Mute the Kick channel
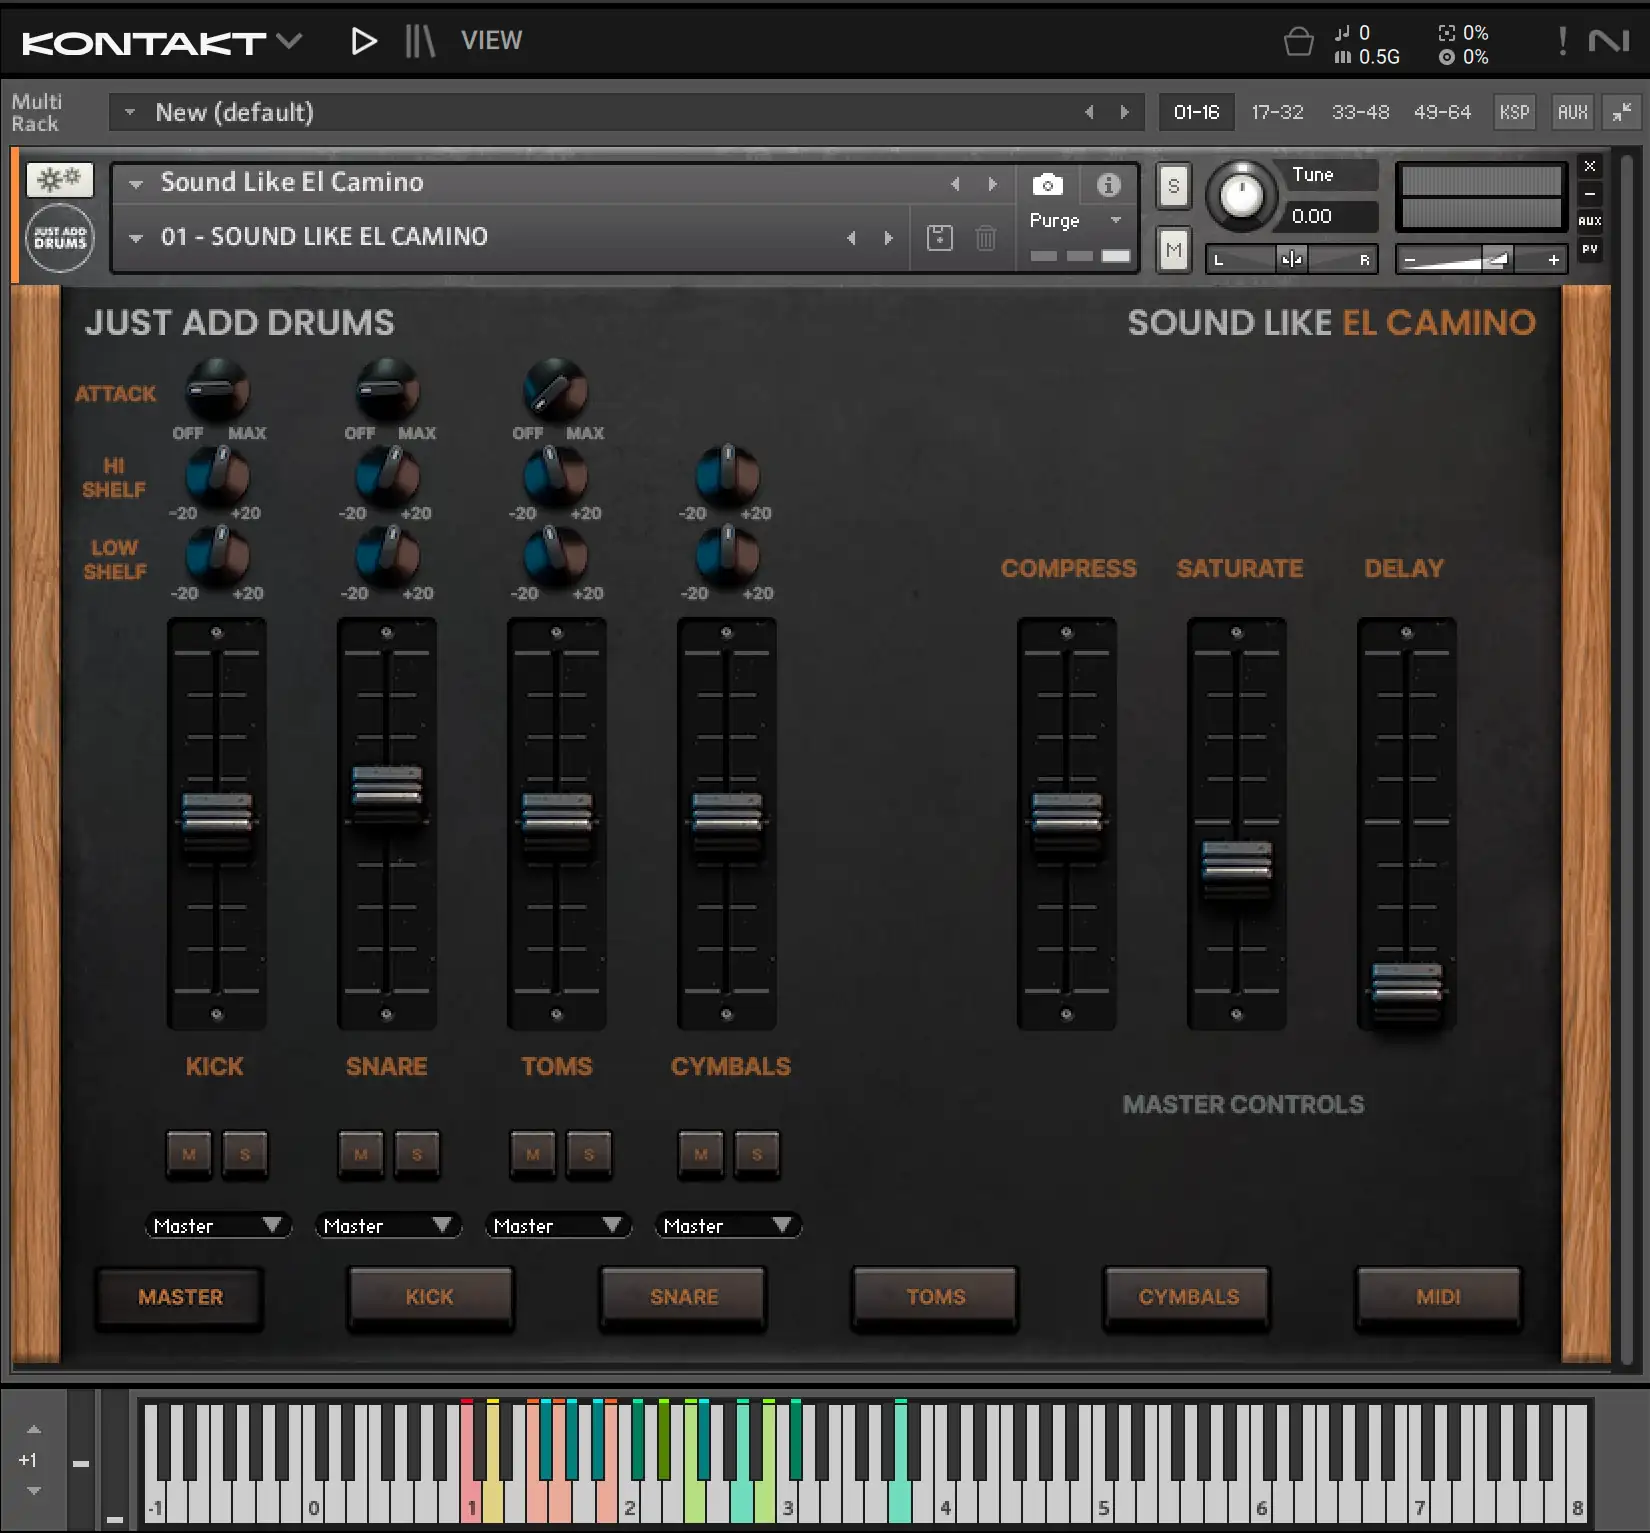This screenshot has height=1533, width=1650. tap(189, 1154)
